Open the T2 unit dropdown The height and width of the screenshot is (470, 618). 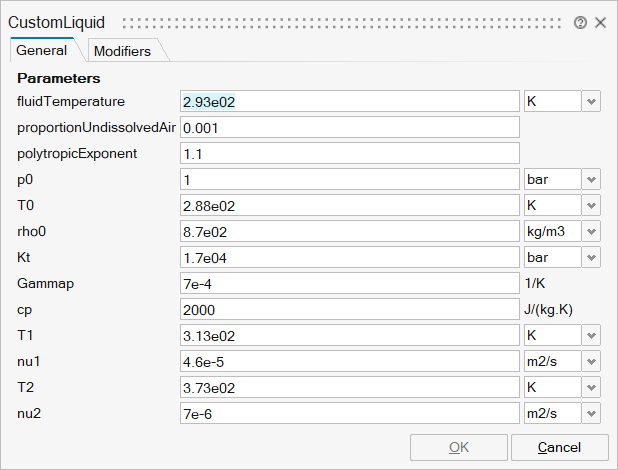[x=591, y=387]
